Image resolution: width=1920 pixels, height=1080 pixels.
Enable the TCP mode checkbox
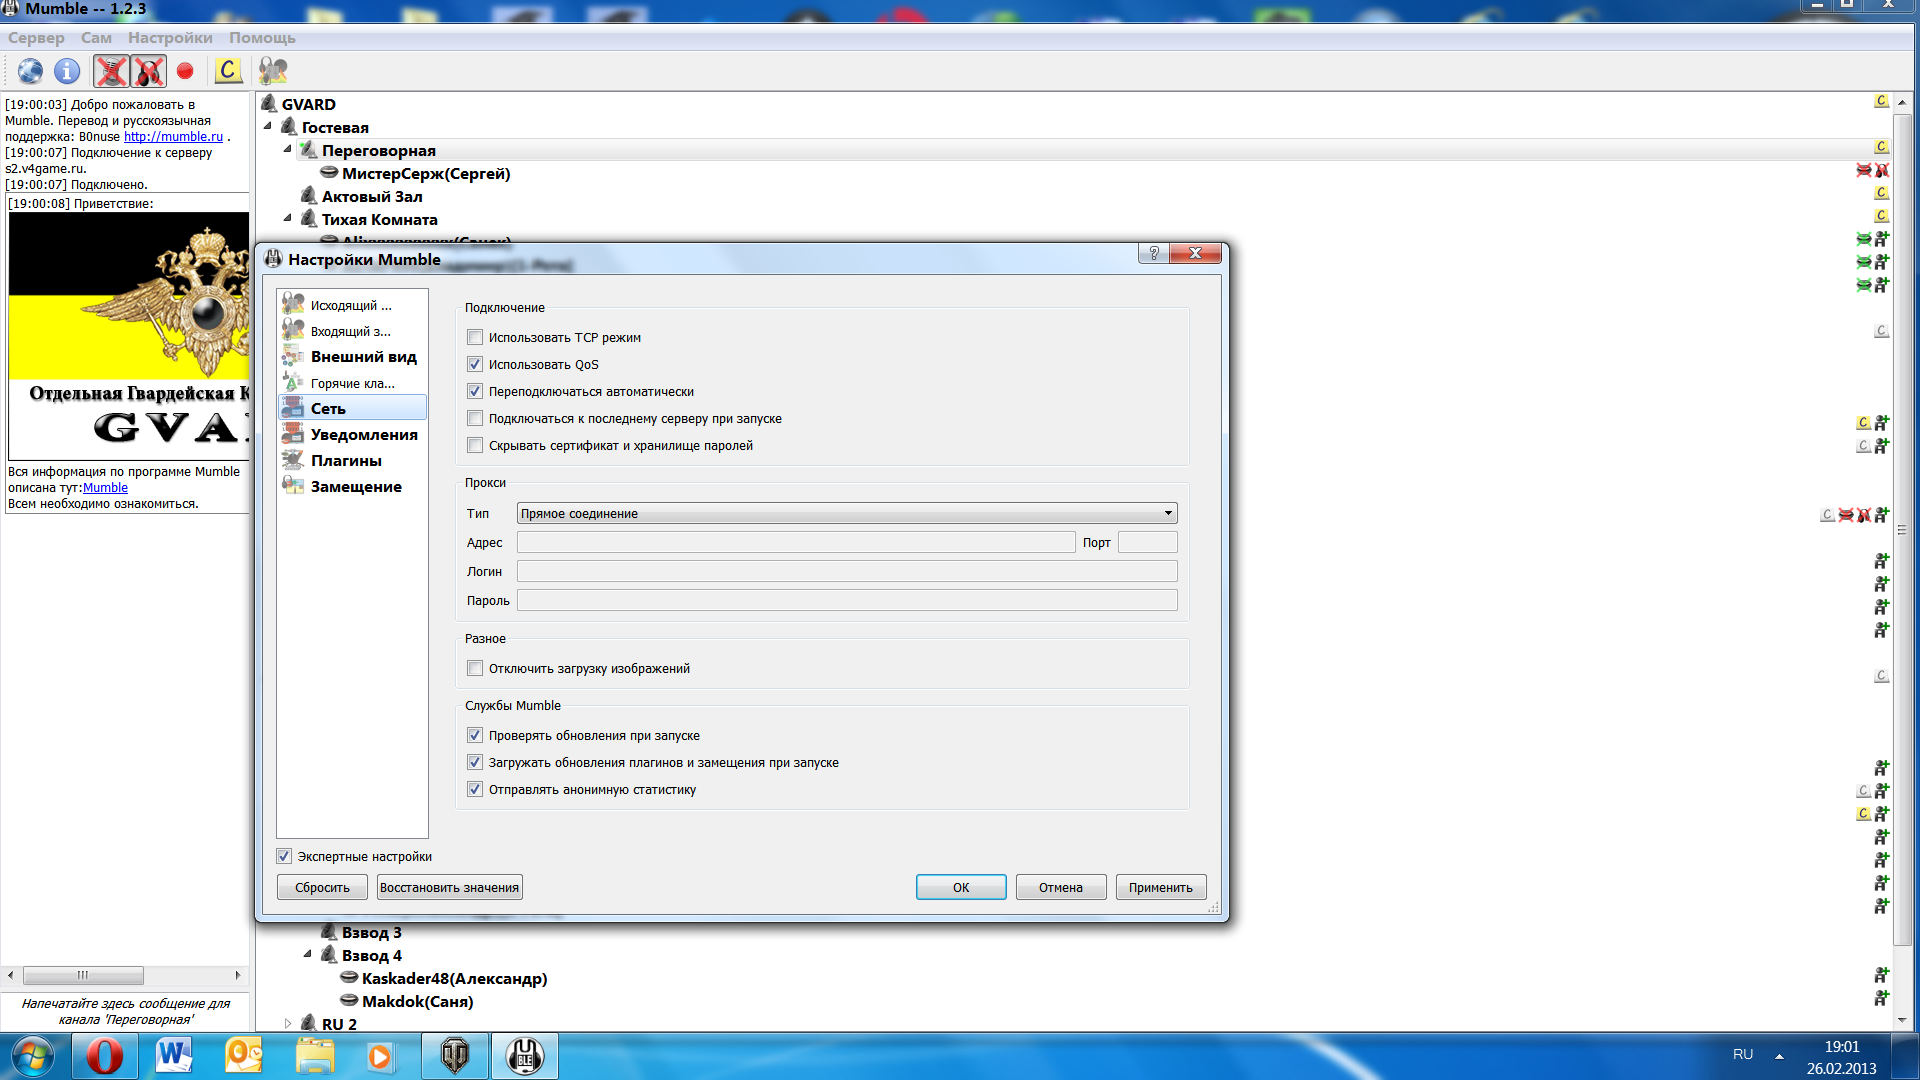475,338
